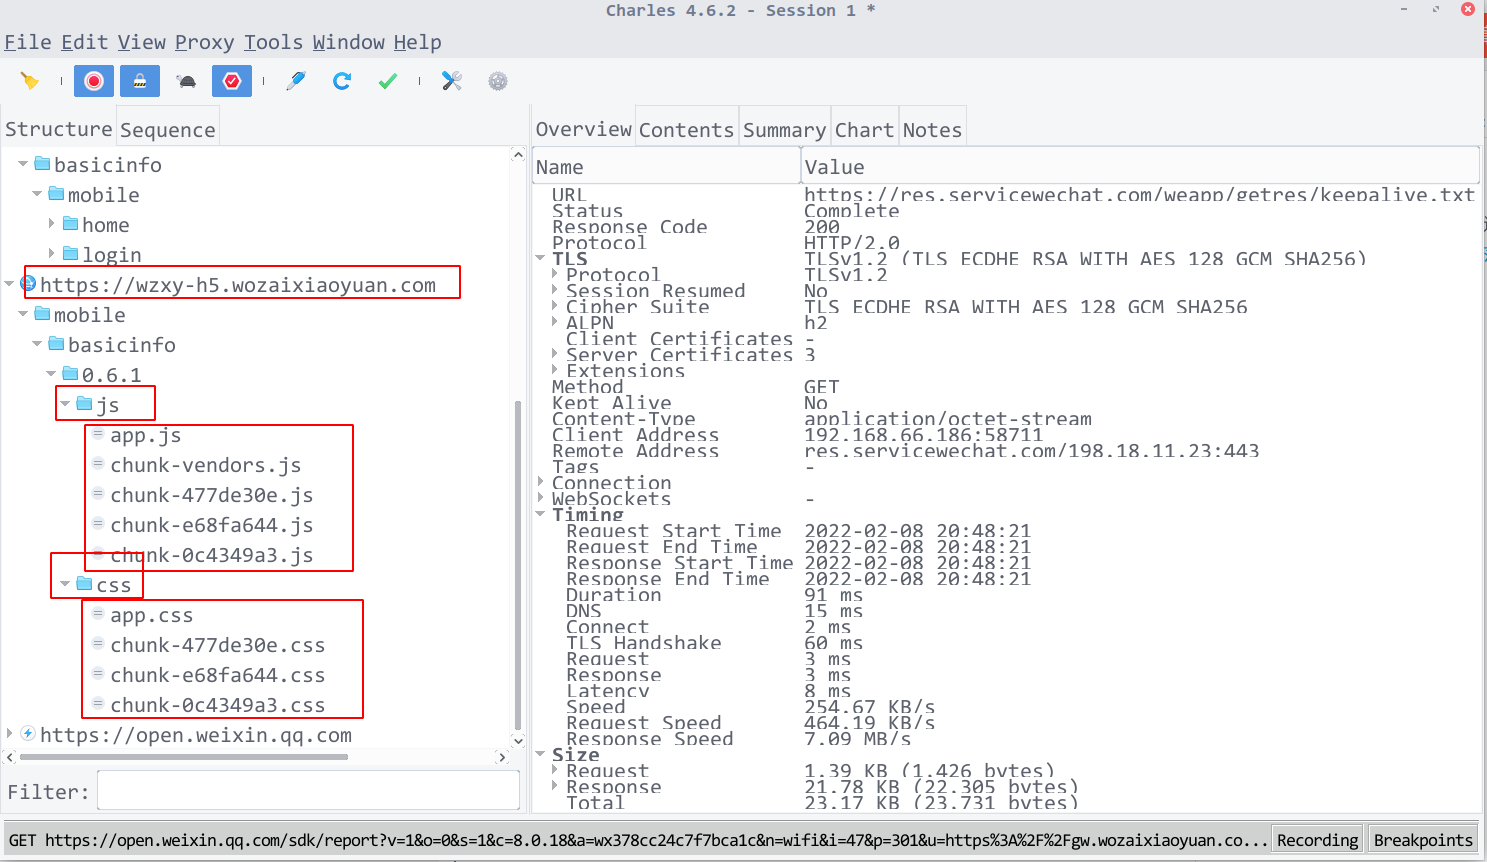This screenshot has width=1487, height=862.
Task: Click the Recording status button
Action: click(x=1317, y=840)
